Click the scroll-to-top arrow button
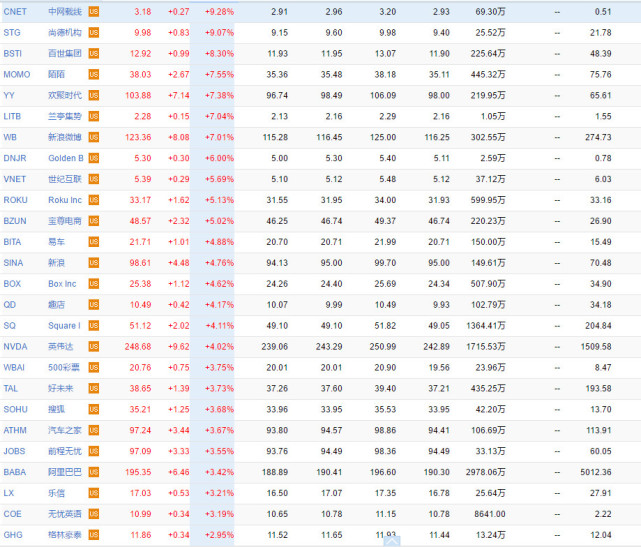Viewport: 641px width, 547px height. point(392,541)
